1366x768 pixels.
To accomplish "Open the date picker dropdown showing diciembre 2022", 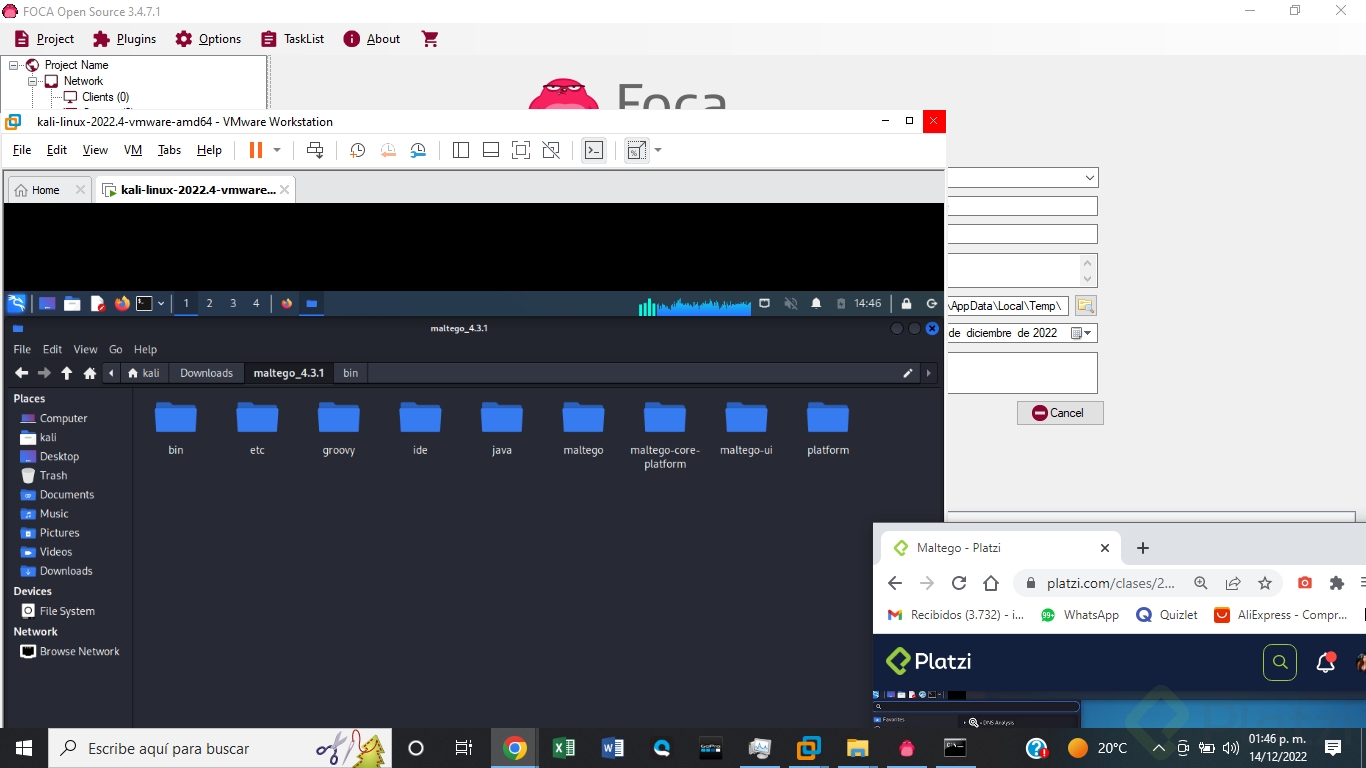I will click(x=1082, y=333).
